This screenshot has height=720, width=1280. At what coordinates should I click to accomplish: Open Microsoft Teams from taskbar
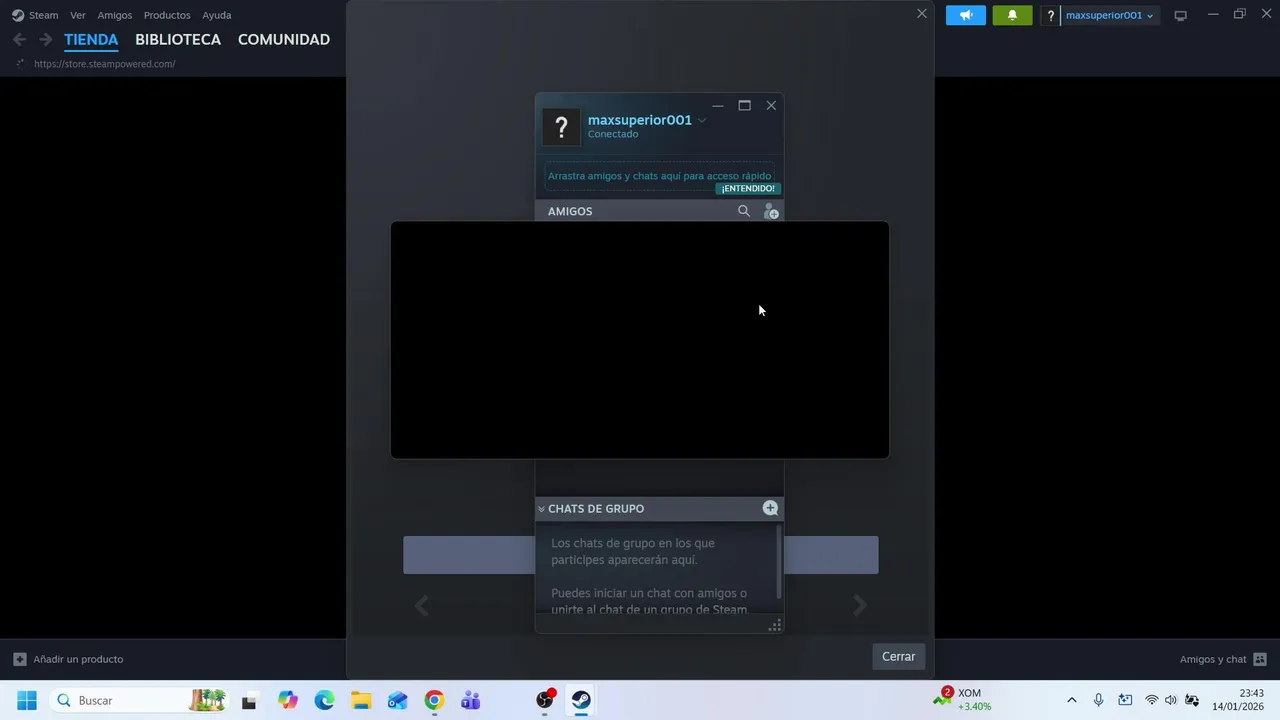pyautogui.click(x=470, y=700)
